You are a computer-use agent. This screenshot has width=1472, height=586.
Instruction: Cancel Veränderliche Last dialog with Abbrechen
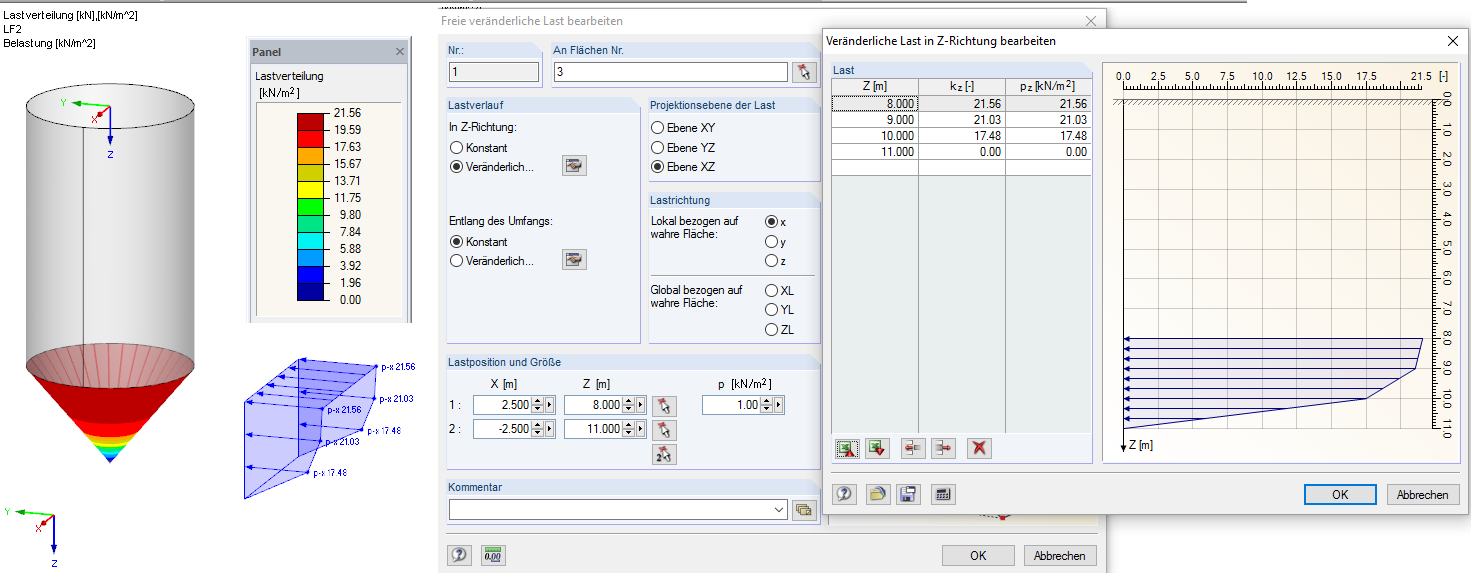[x=1423, y=495]
